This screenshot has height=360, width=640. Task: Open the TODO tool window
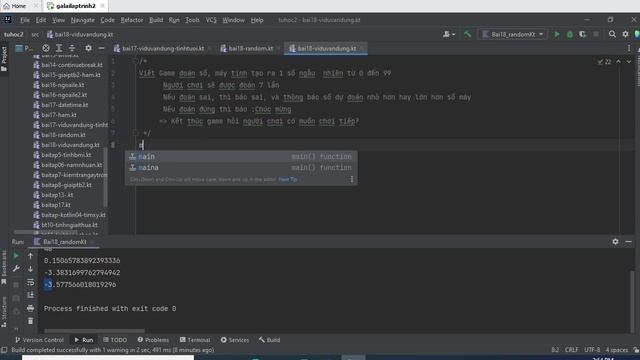click(115, 340)
